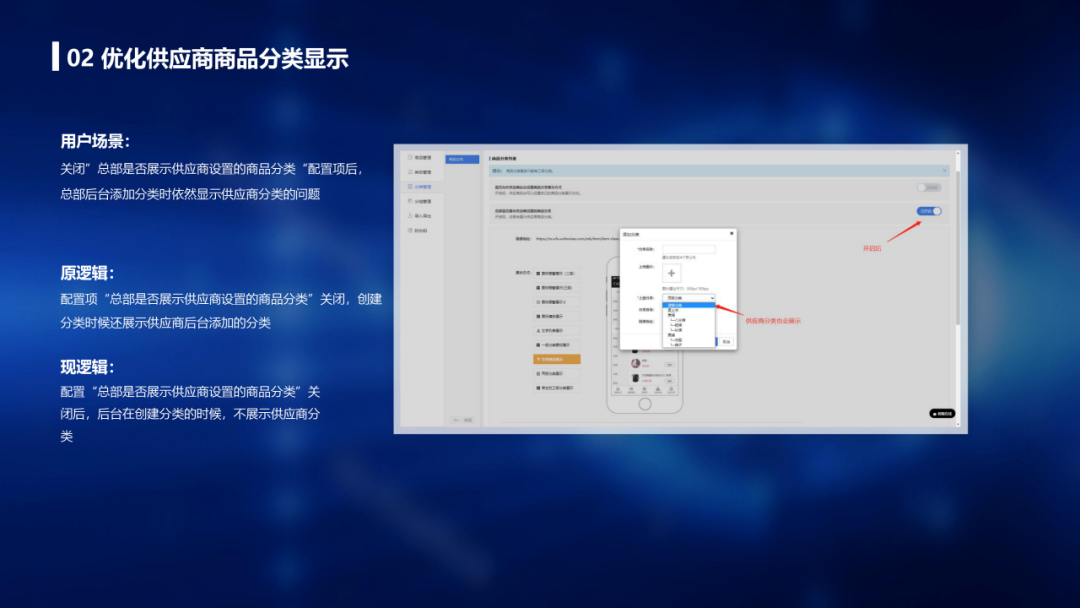The height and width of the screenshot is (608, 1080).
Task: Select the blue 商品分类 submenu tab
Action: pos(462,159)
